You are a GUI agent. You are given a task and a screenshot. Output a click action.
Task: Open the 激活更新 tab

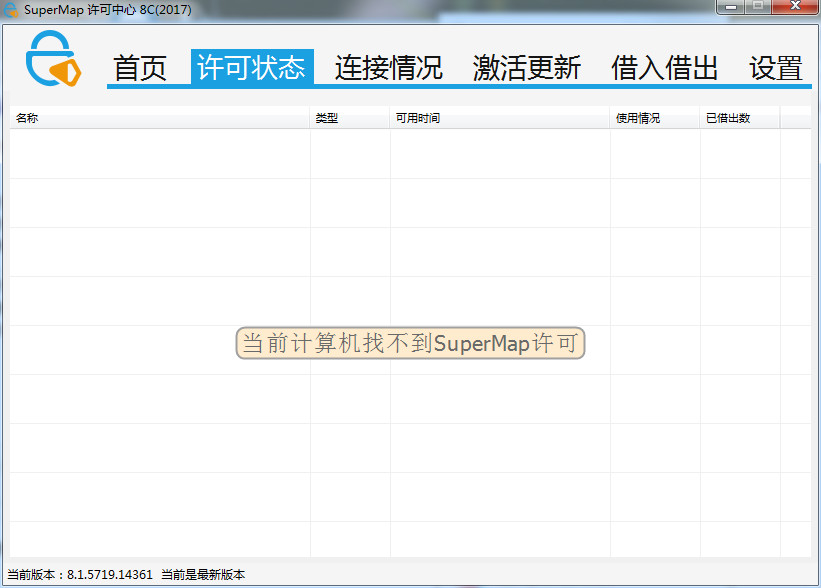click(x=527, y=68)
